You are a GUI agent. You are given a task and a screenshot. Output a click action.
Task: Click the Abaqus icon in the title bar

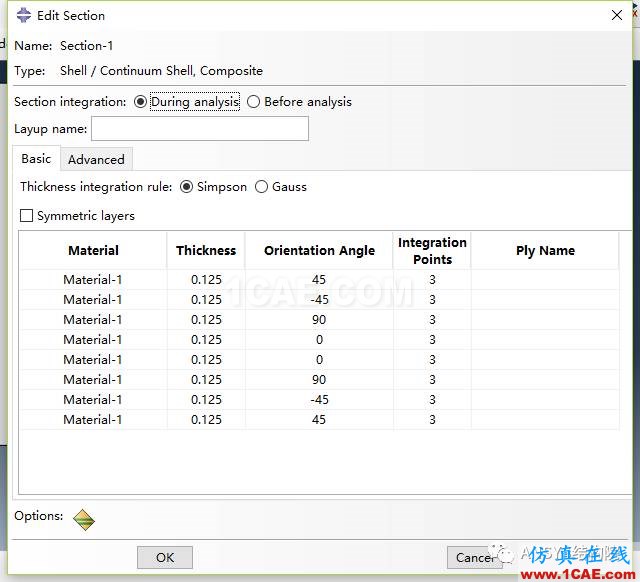tap(24, 16)
